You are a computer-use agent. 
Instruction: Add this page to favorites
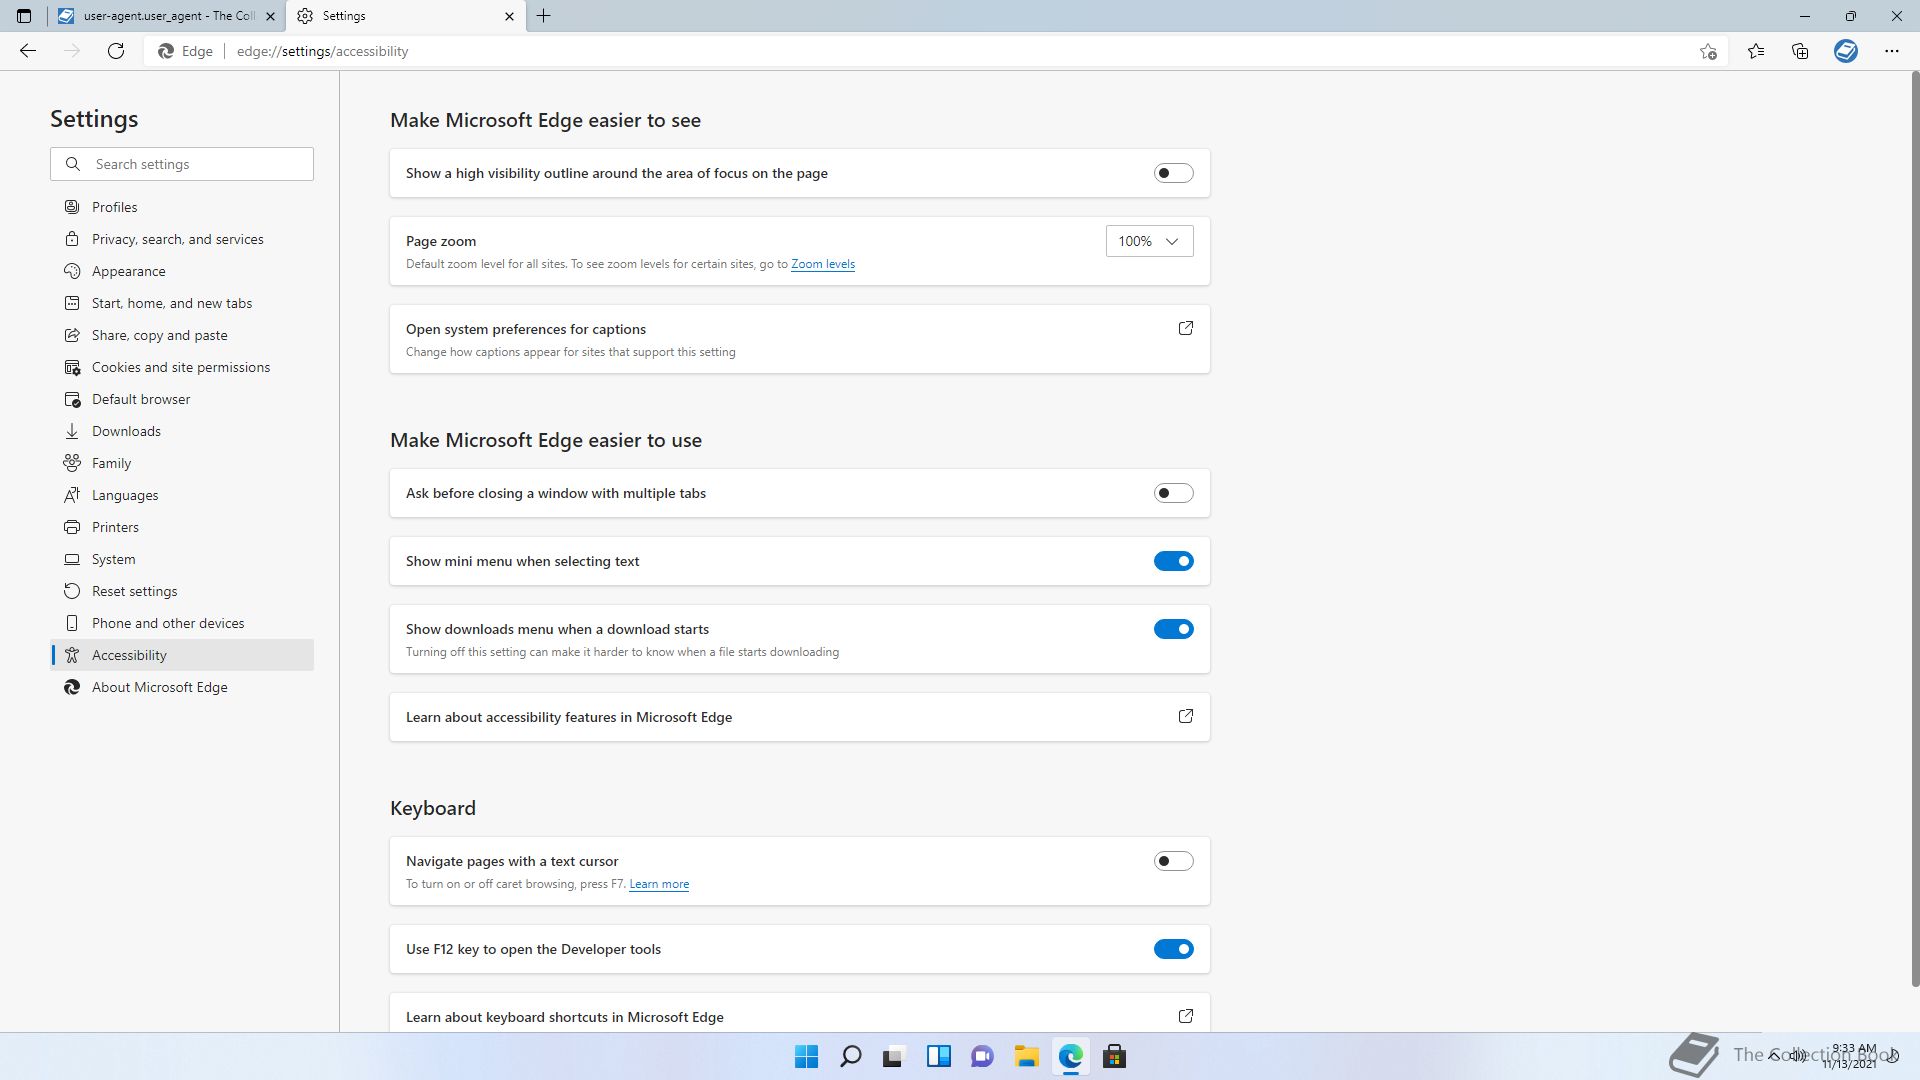(x=1708, y=51)
